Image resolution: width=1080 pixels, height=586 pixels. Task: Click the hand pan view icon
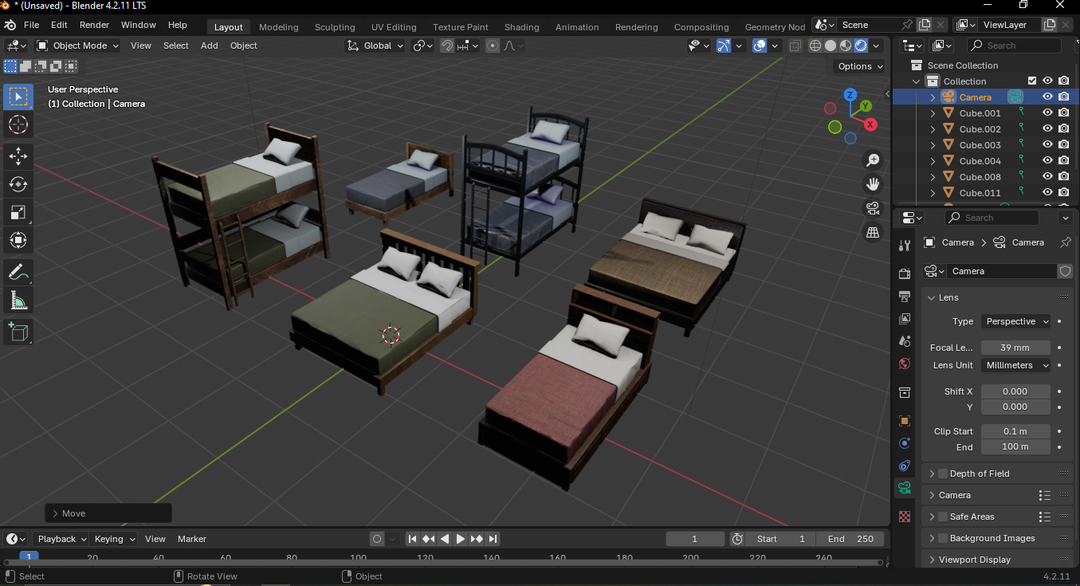point(873,185)
